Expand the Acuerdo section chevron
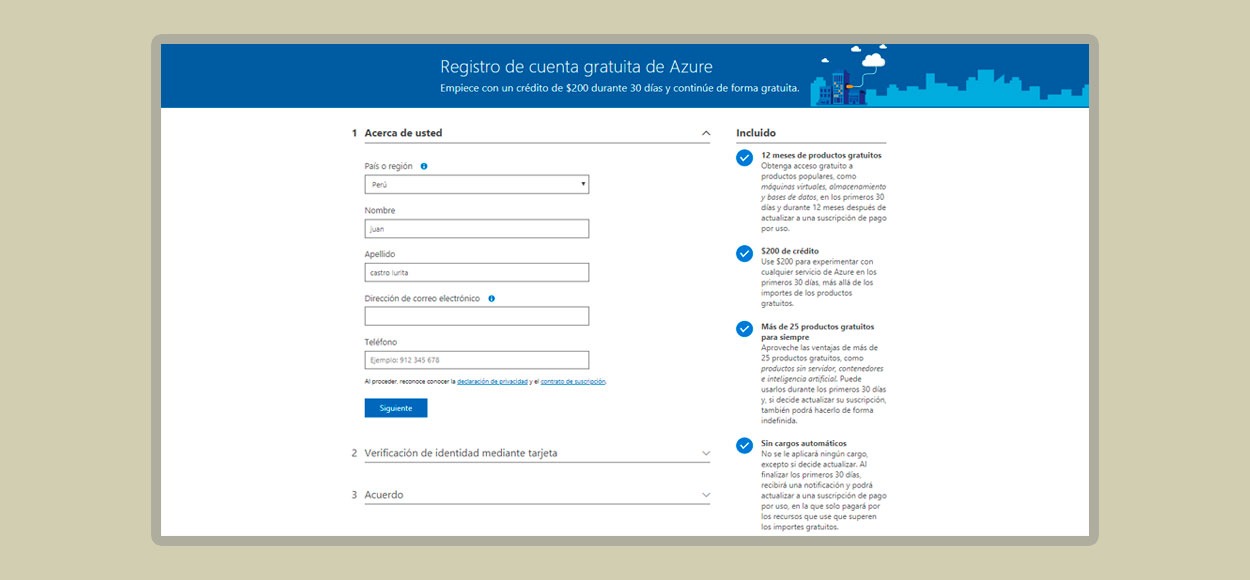 [x=706, y=495]
